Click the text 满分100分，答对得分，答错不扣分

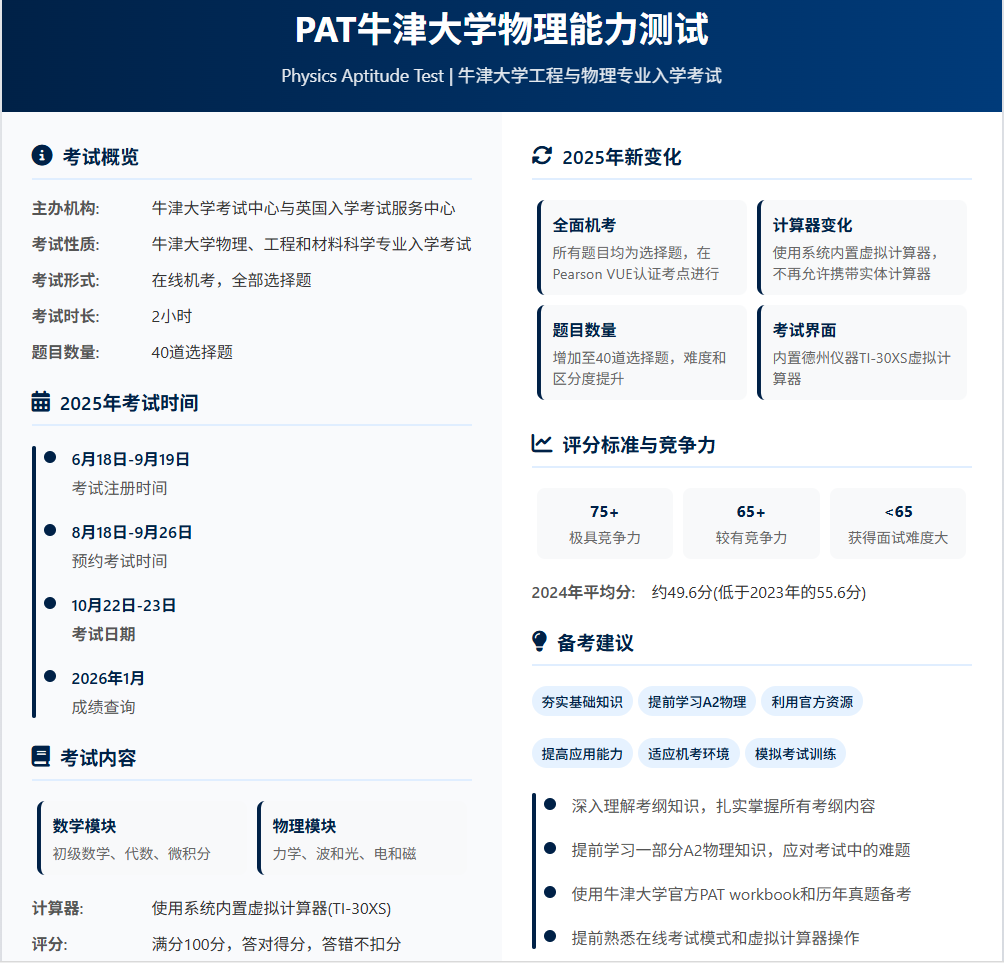click(276, 944)
